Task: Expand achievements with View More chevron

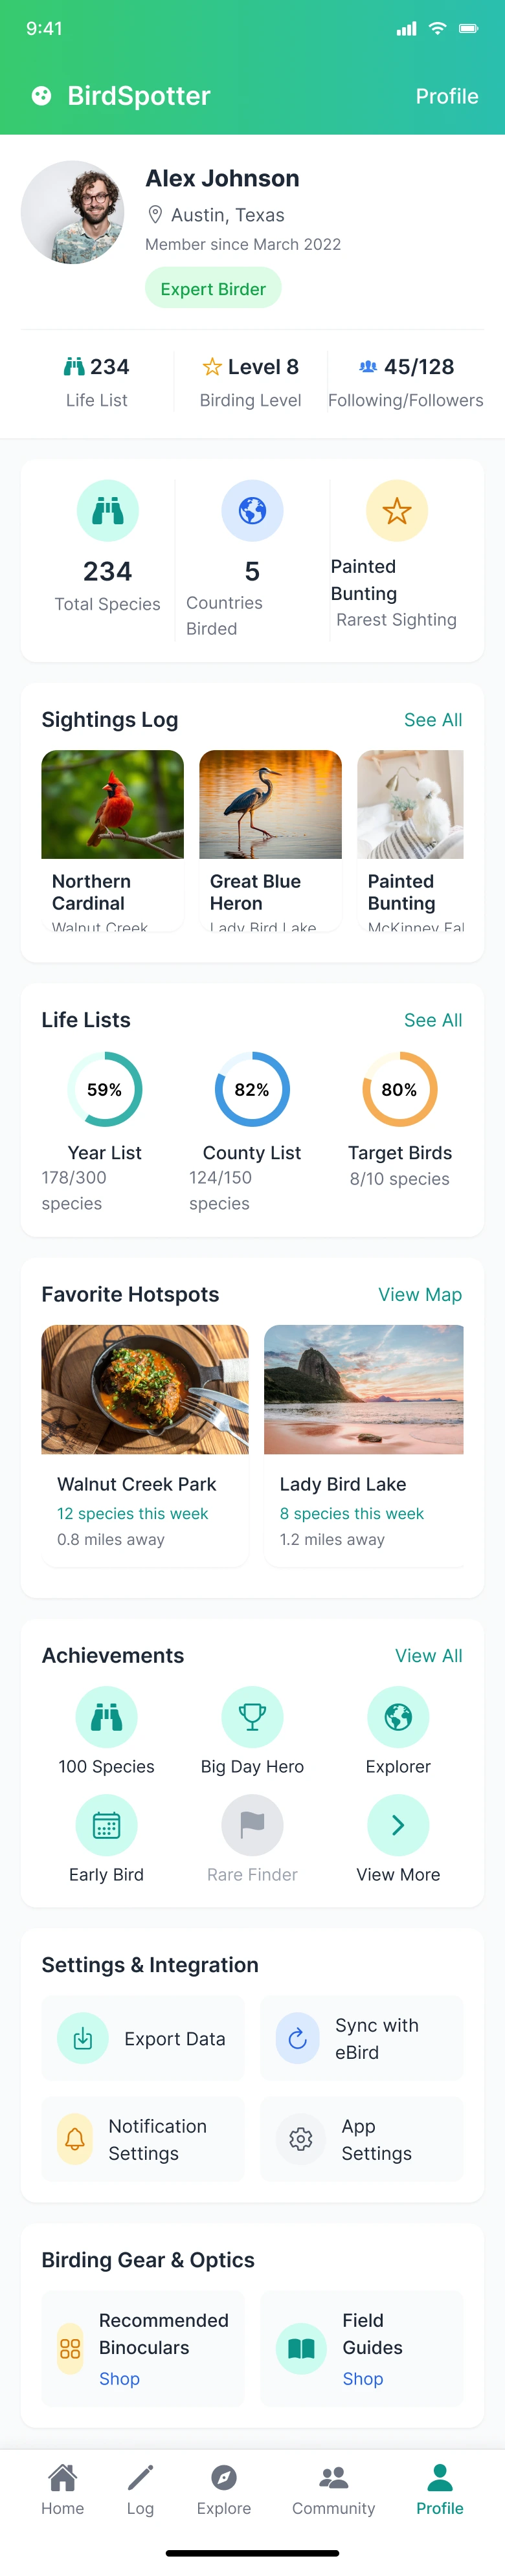Action: click(x=398, y=1824)
